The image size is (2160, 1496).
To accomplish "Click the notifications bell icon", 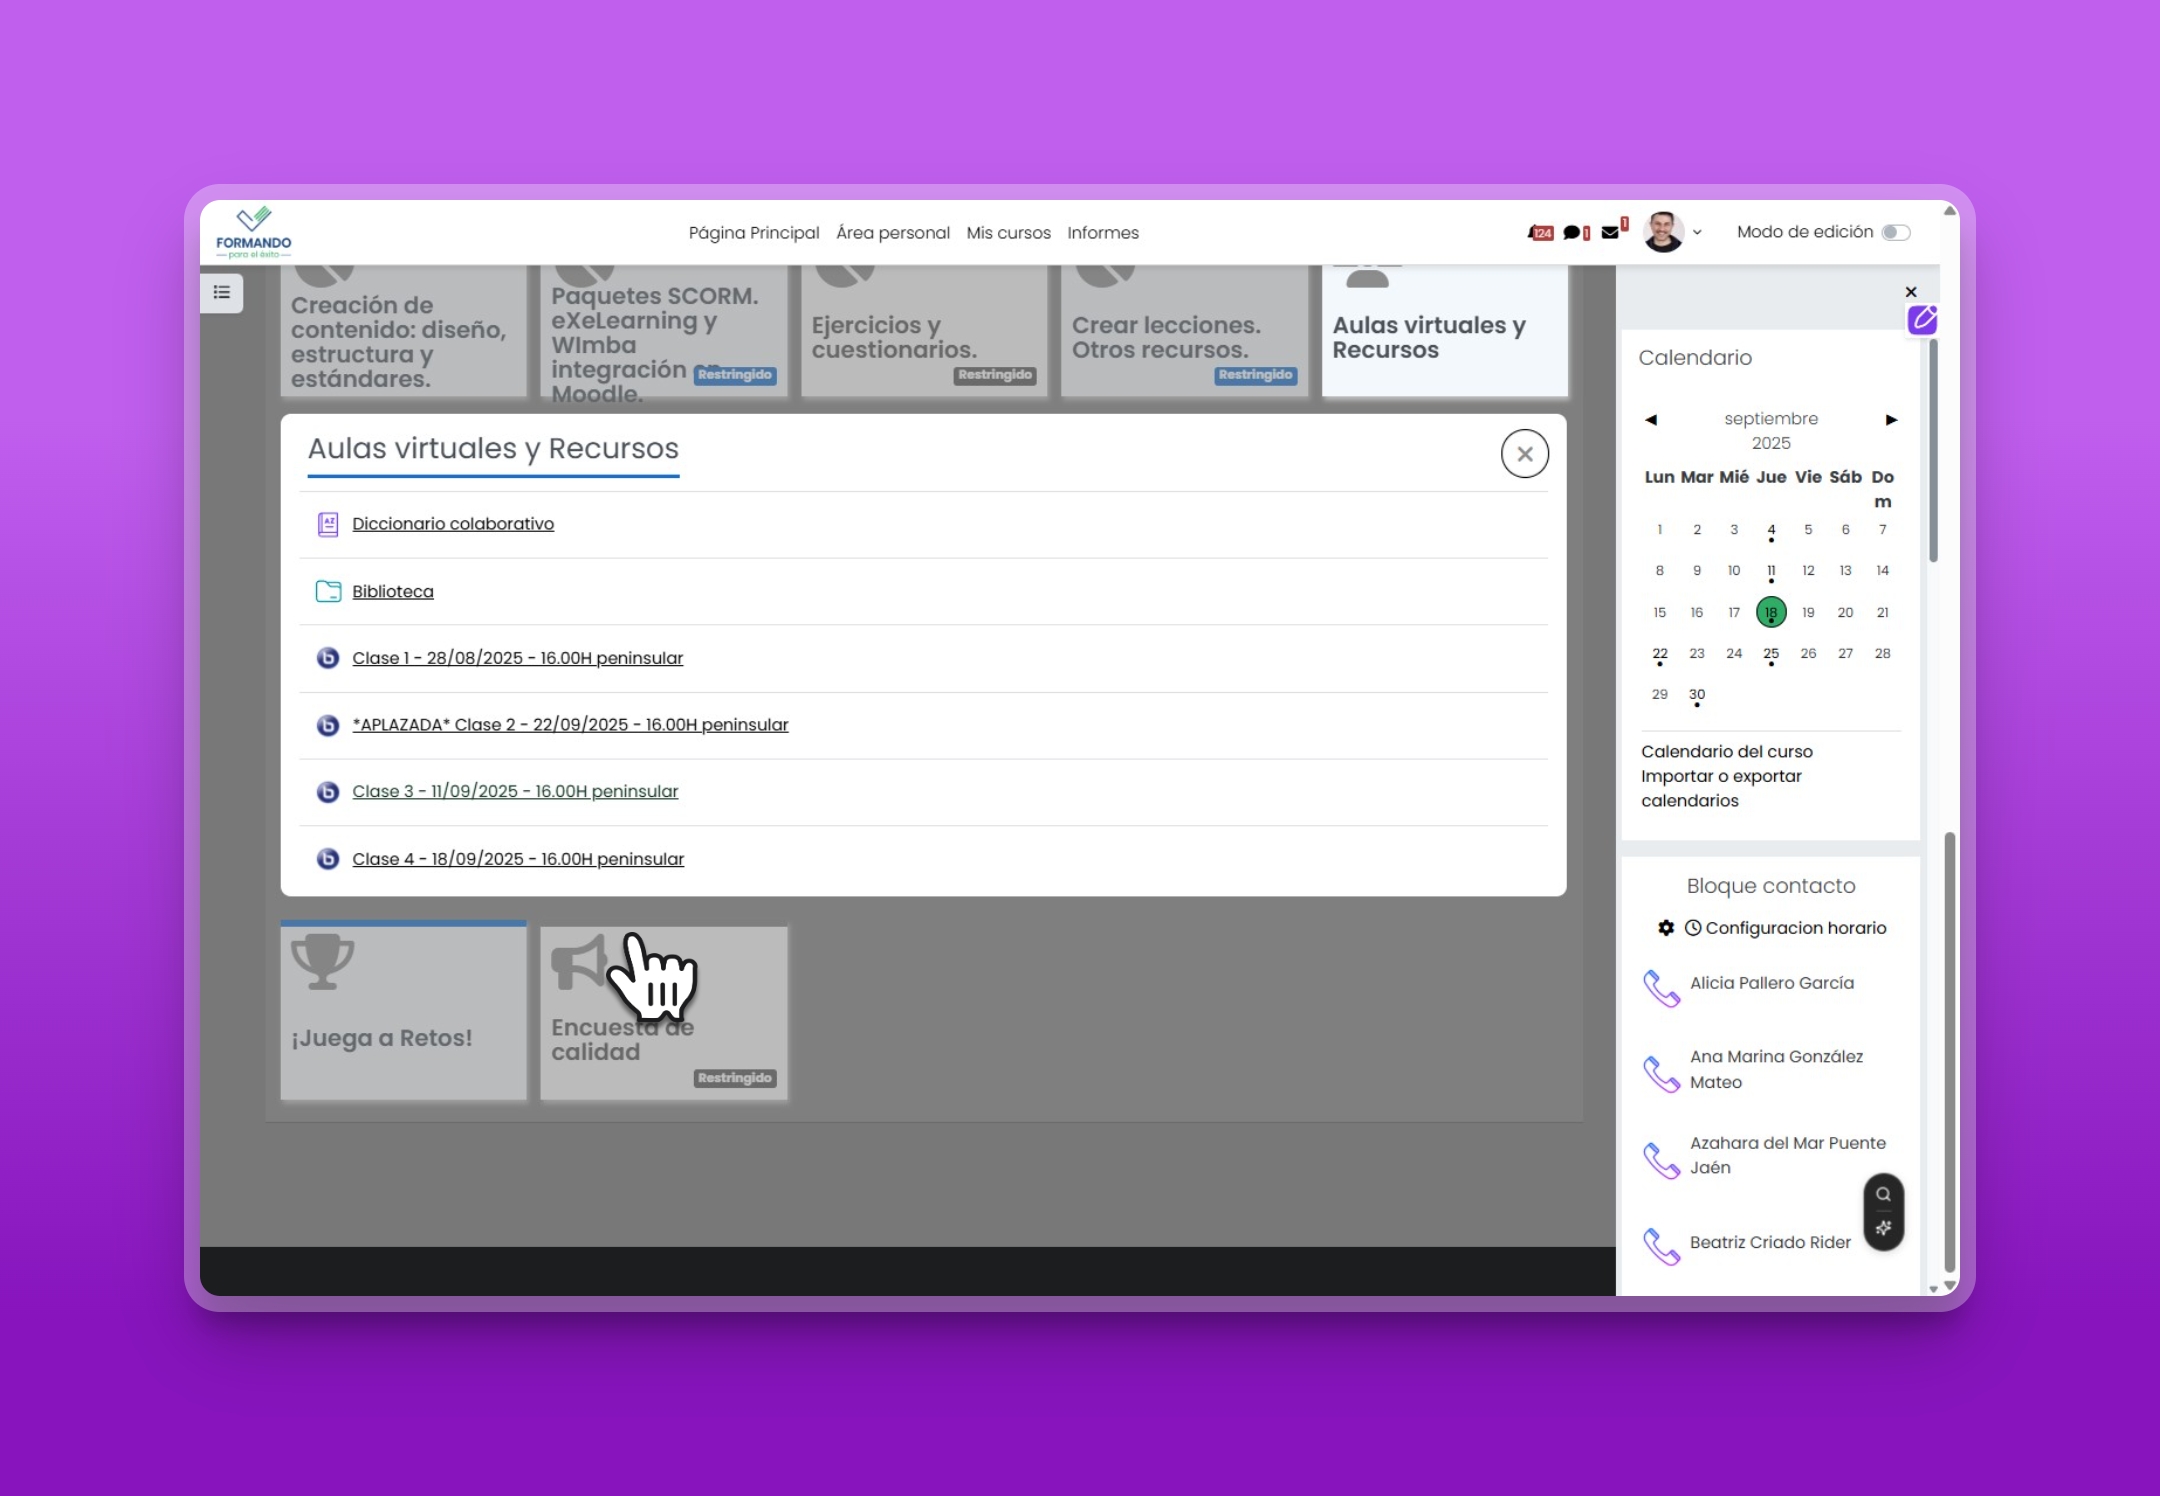I will click(x=1540, y=232).
